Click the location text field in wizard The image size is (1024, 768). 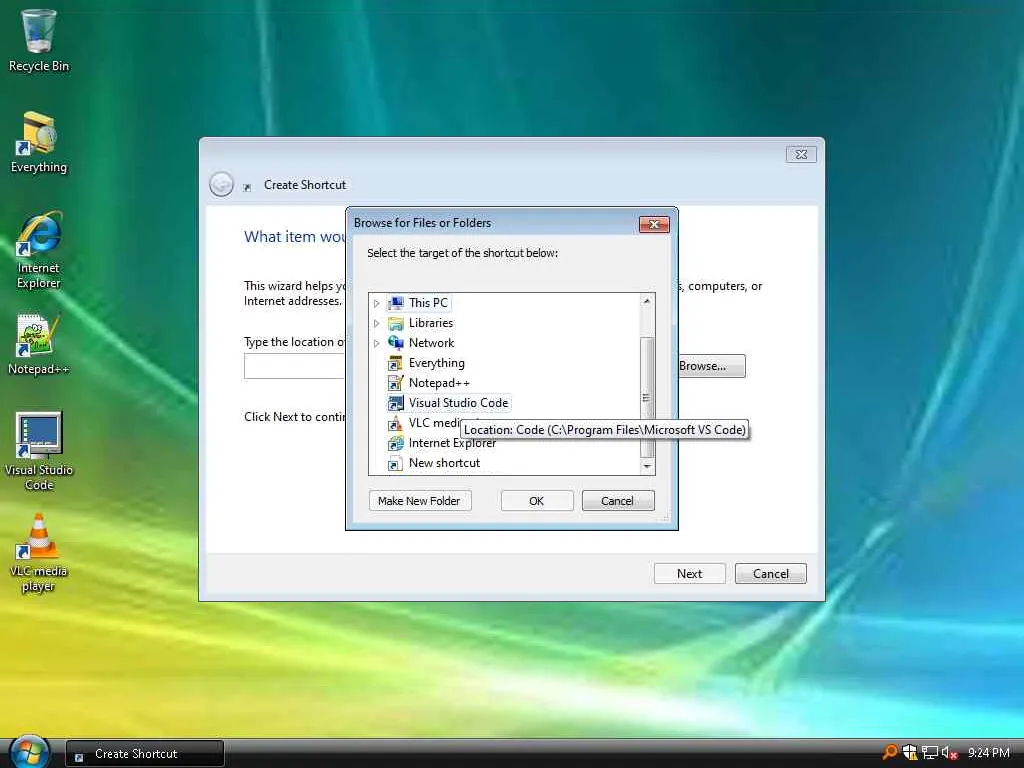(295, 366)
